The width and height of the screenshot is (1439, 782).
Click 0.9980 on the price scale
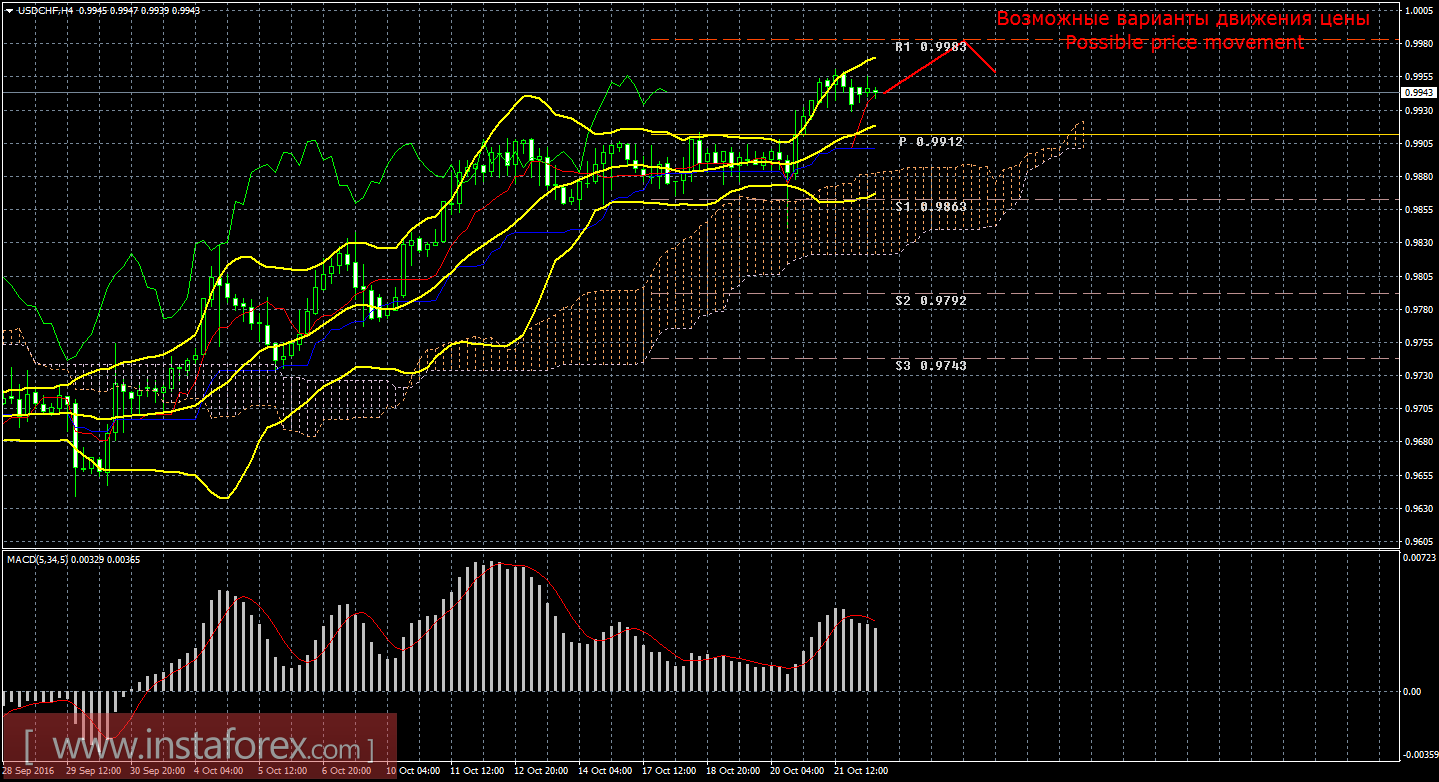pos(1420,44)
